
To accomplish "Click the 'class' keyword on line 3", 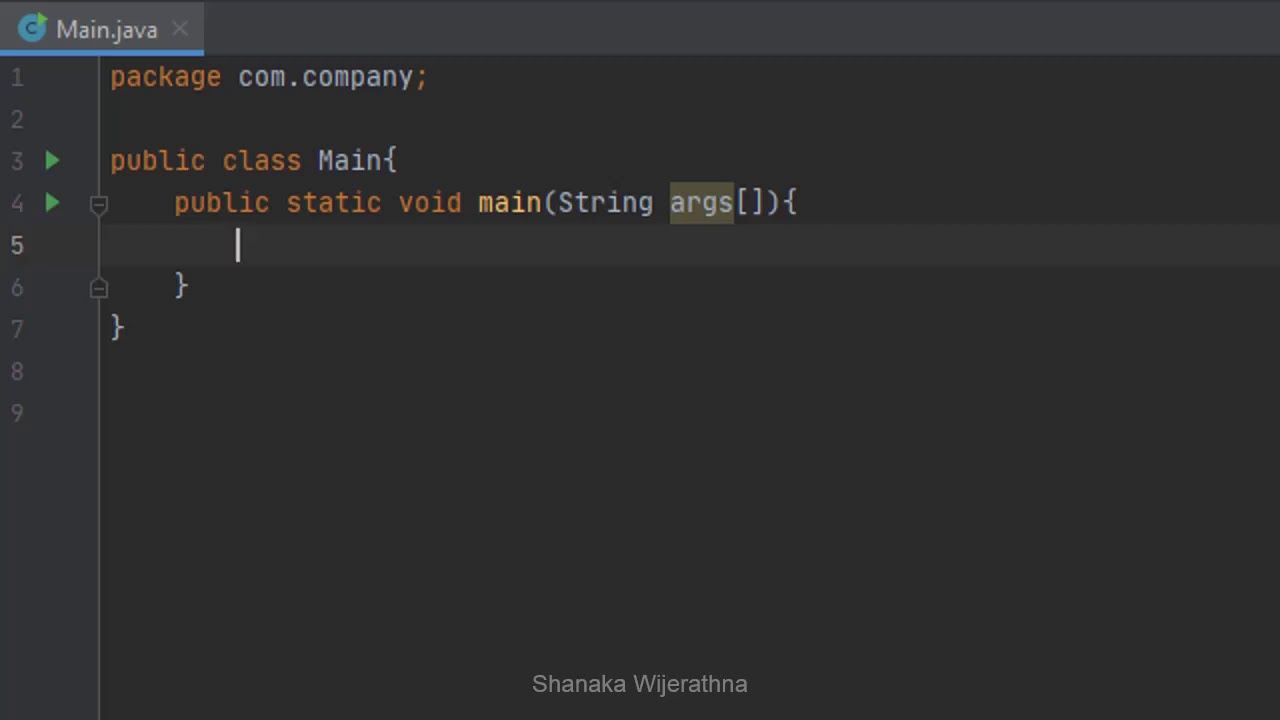I will pos(261,161).
